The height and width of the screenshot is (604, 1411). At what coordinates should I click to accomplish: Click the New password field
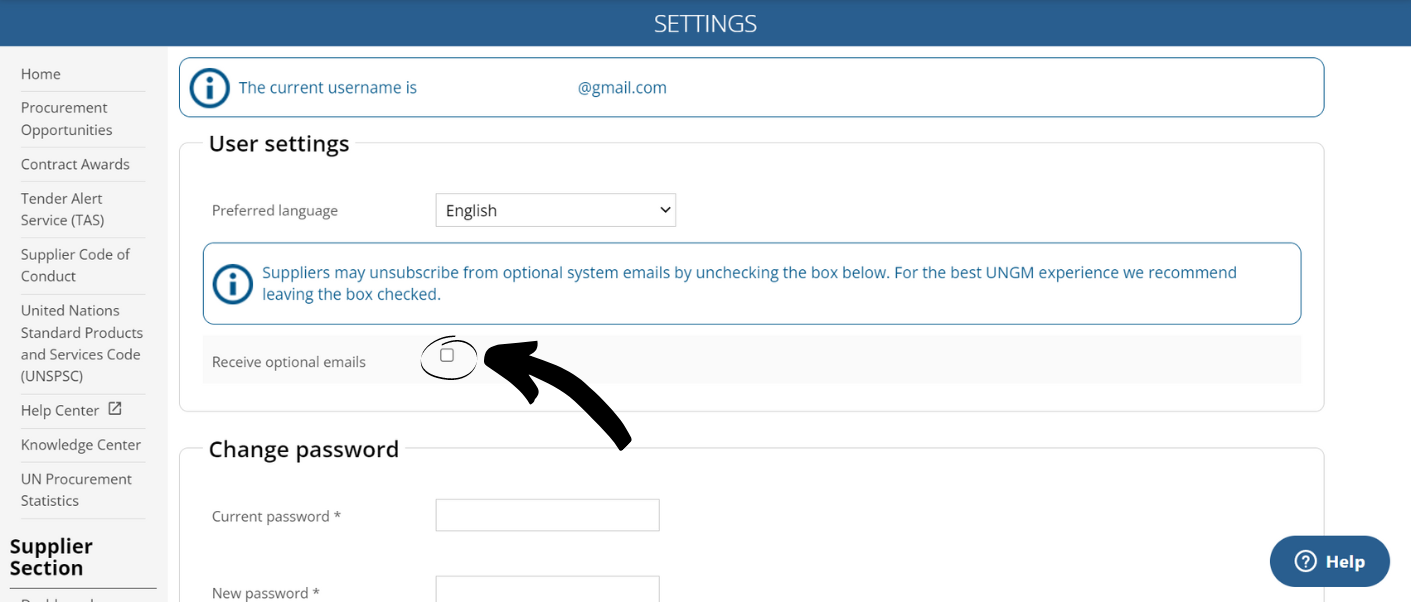coord(547,589)
